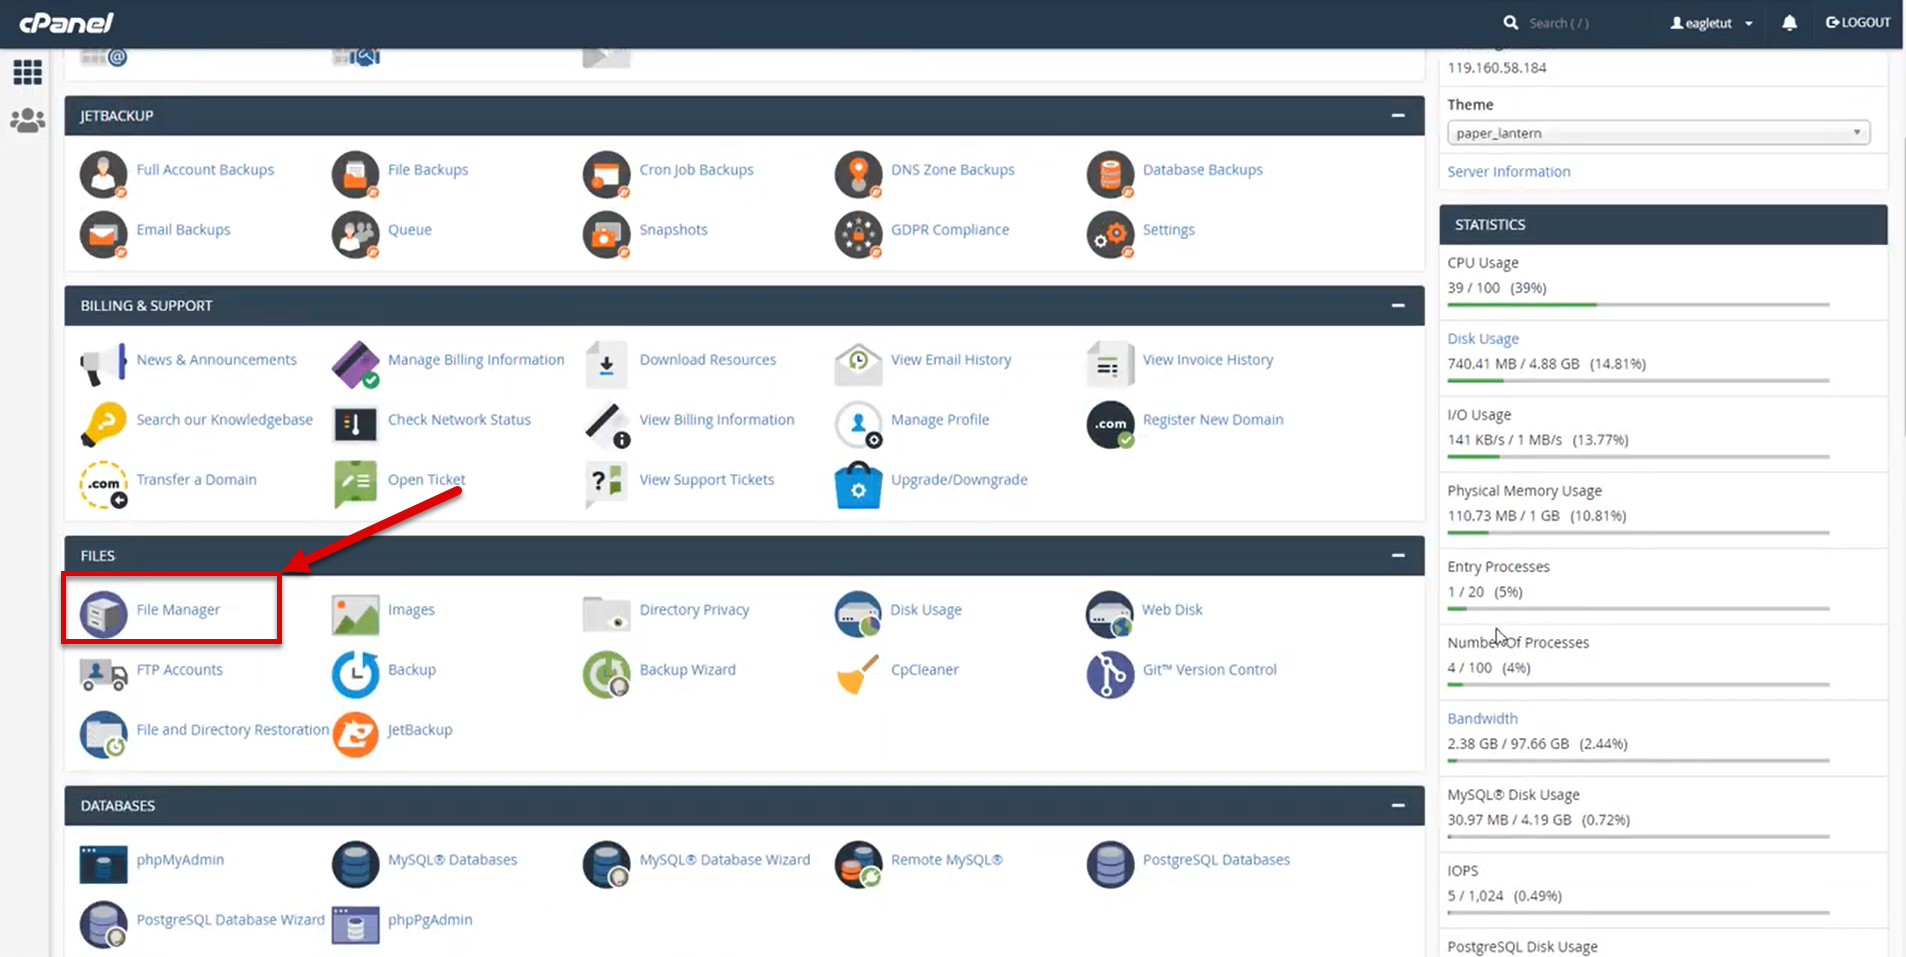Open the phpPgAdmin link
Screen dimensions: 1906x957
pos(430,920)
